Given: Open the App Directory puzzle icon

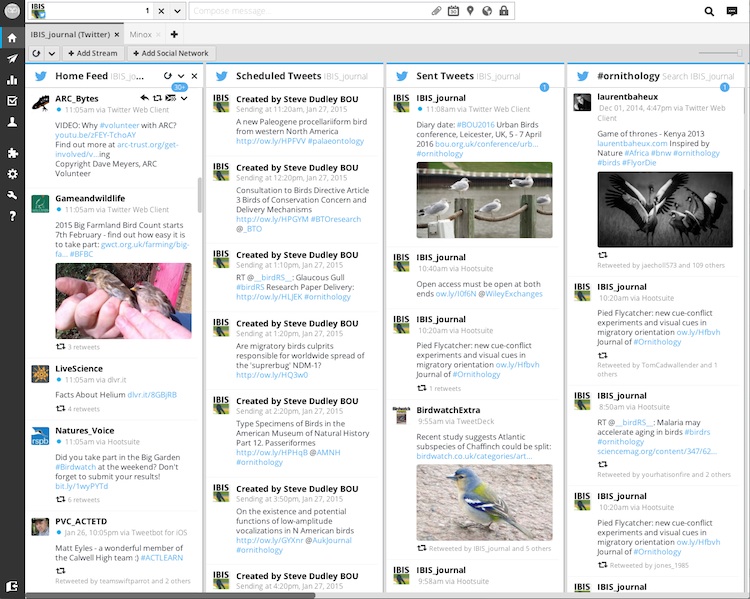Looking at the screenshot, I should click(12, 153).
